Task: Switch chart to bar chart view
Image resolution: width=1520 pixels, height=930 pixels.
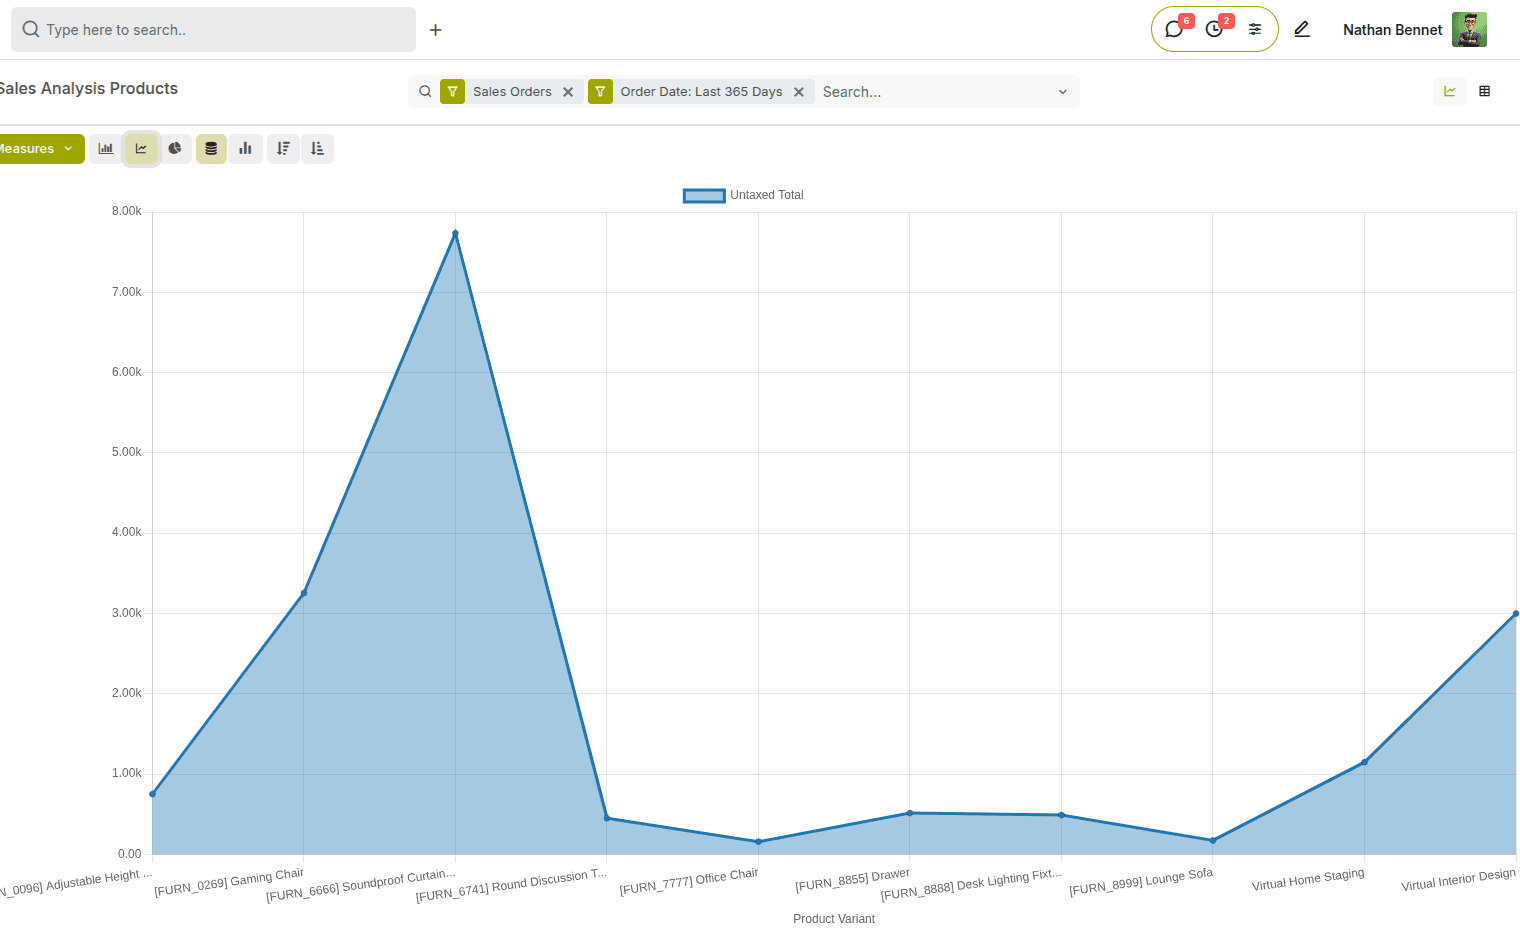Action: click(106, 148)
